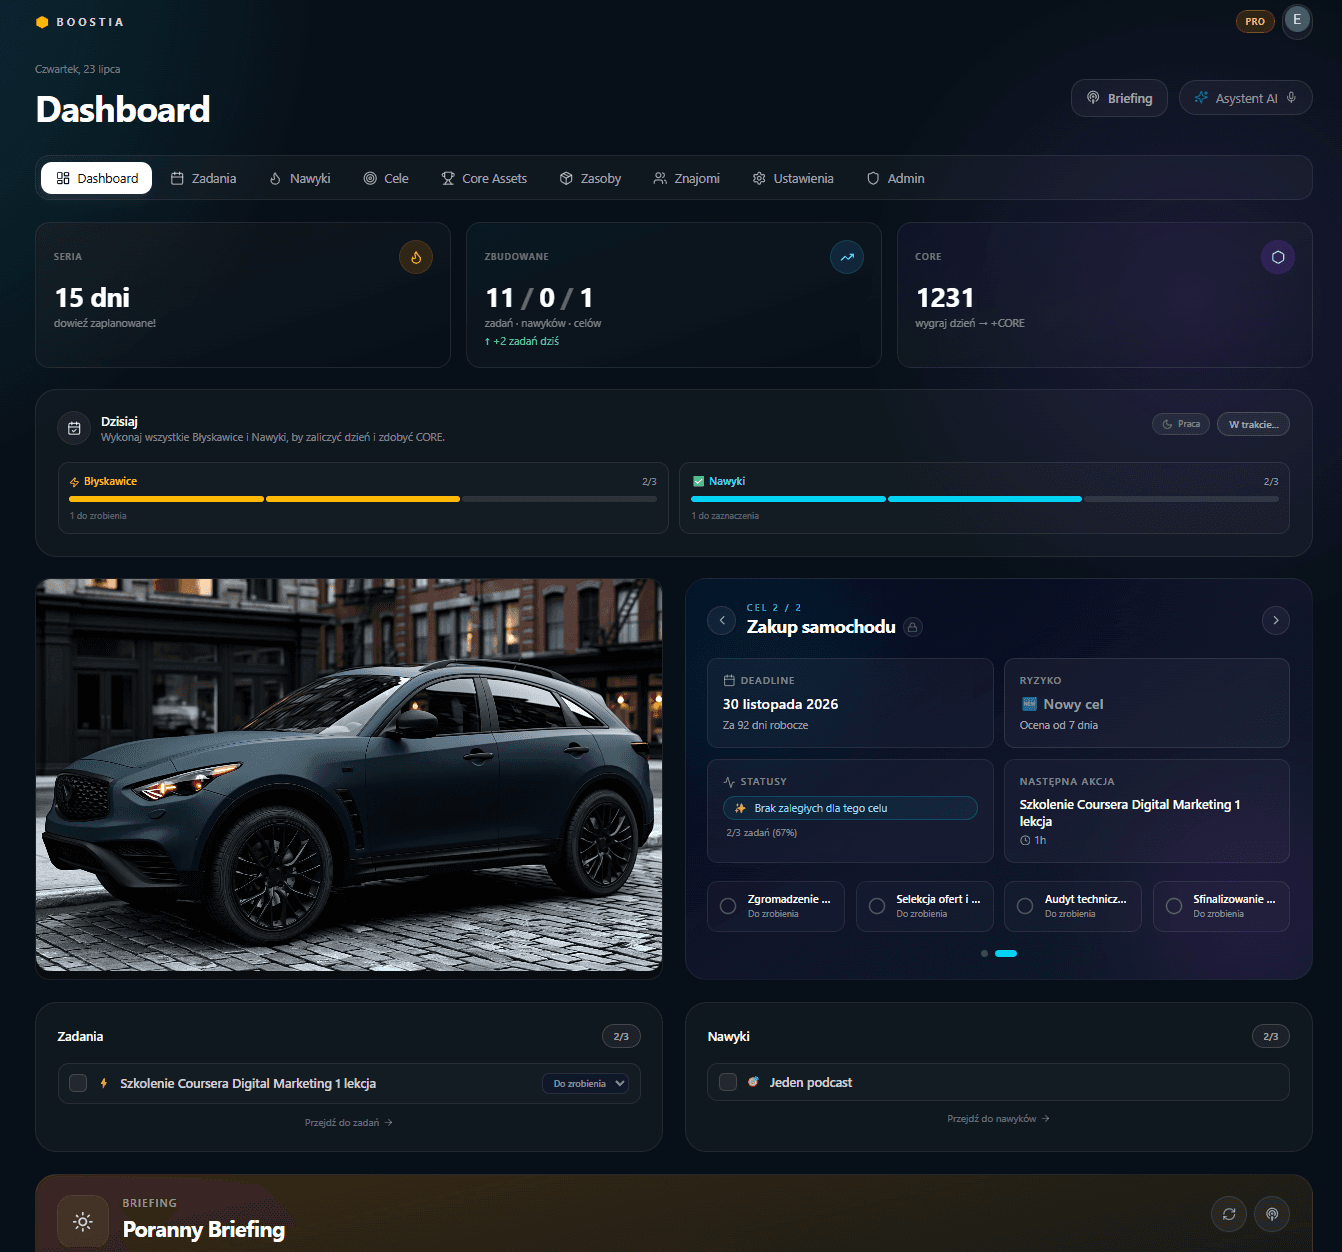The height and width of the screenshot is (1252, 1342).
Task: Click the Za 92 dni robocze text
Action: (x=765, y=726)
